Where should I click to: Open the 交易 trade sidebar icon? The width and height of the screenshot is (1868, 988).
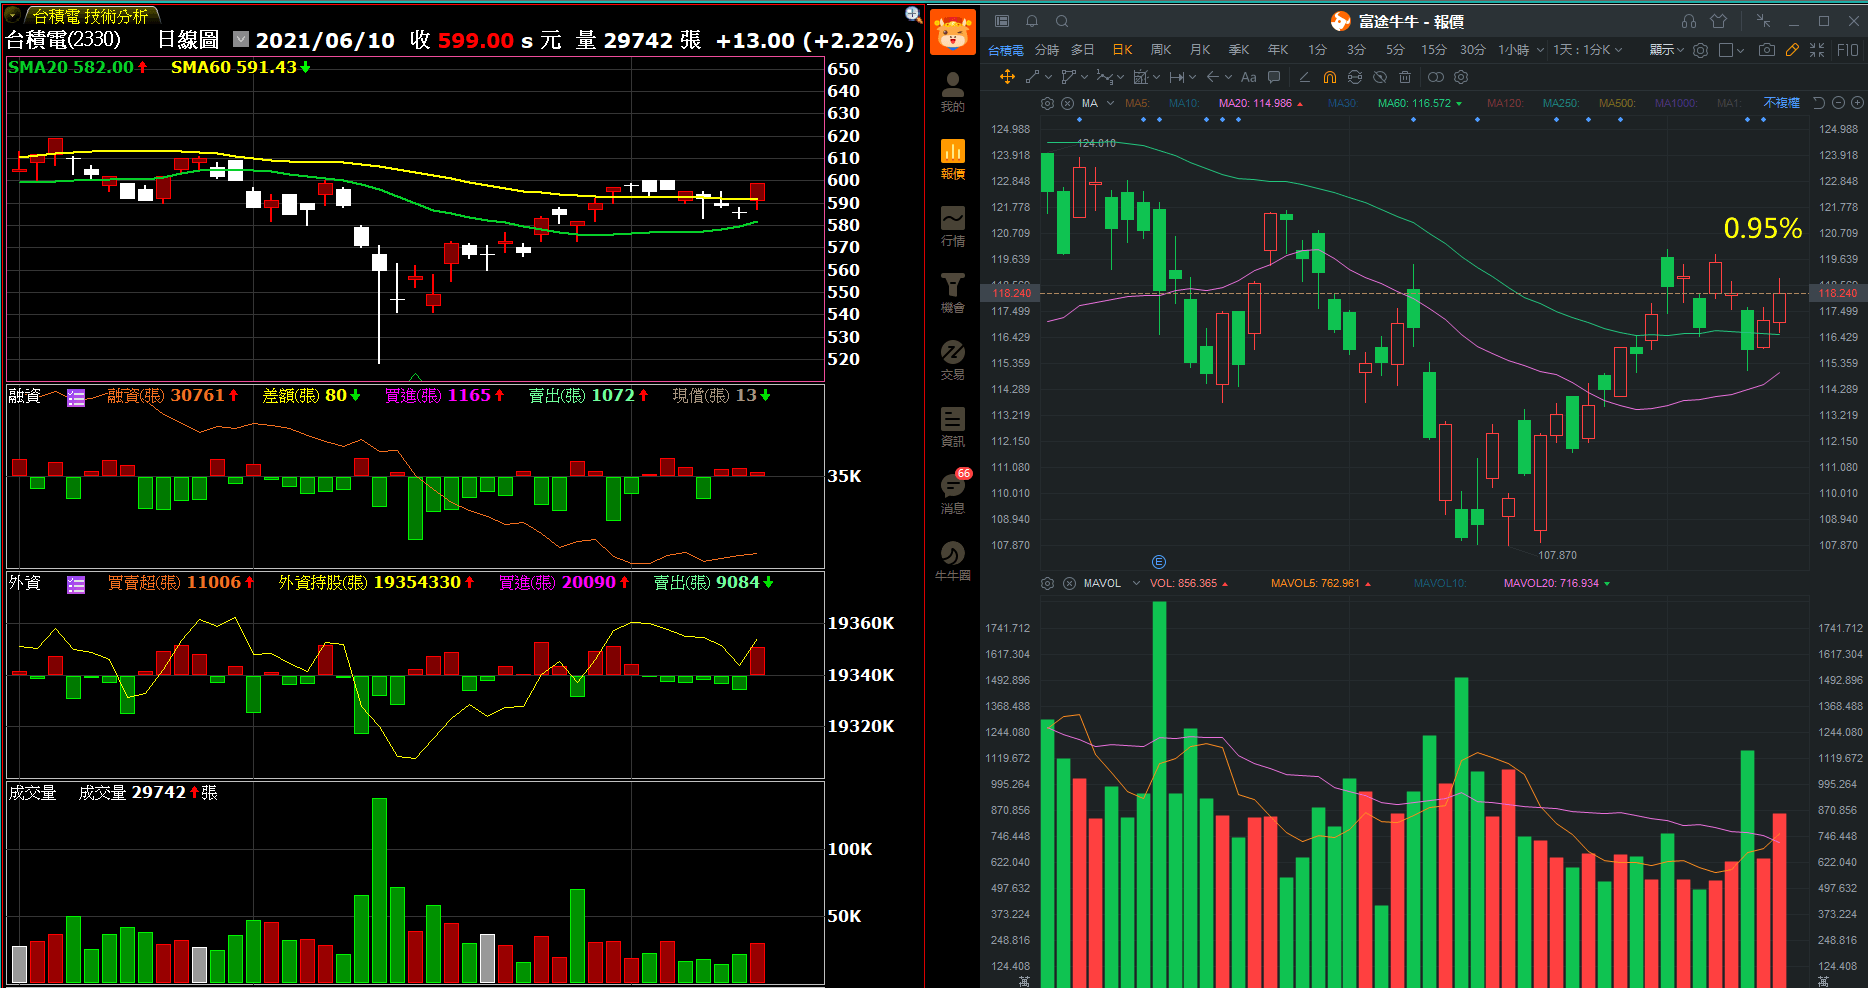pyautogui.click(x=952, y=359)
